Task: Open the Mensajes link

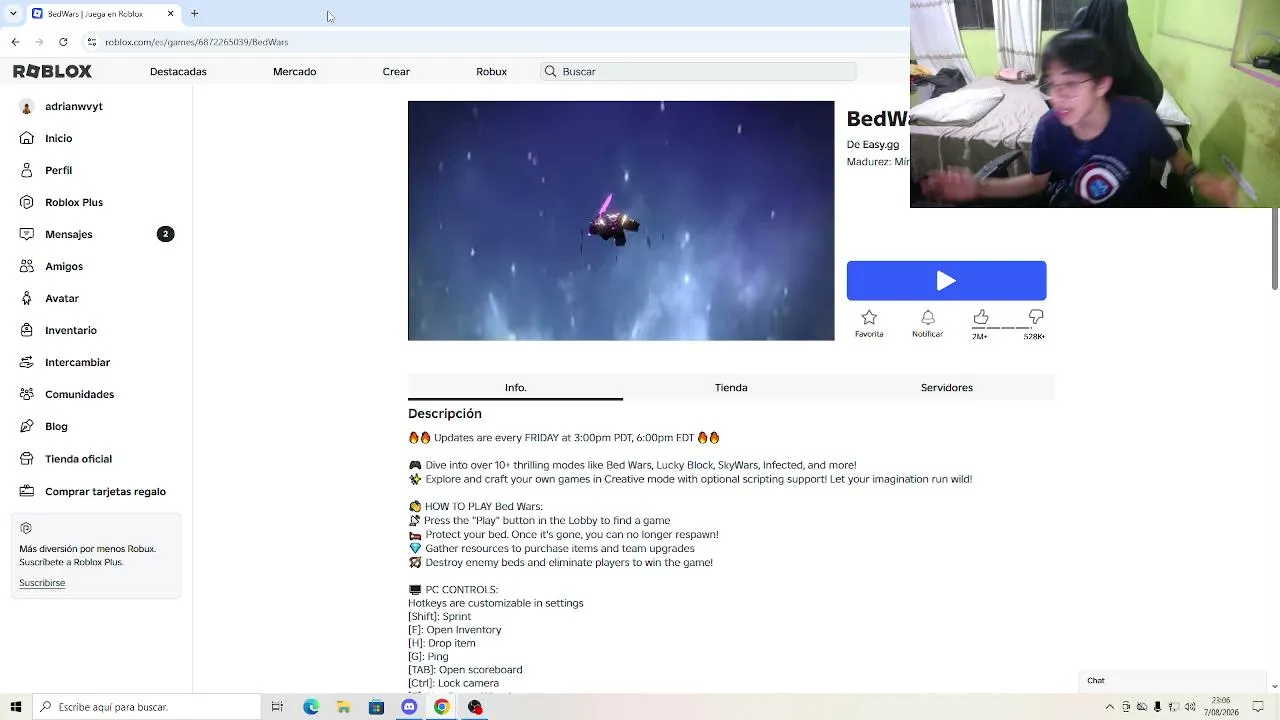Action: click(x=68, y=234)
